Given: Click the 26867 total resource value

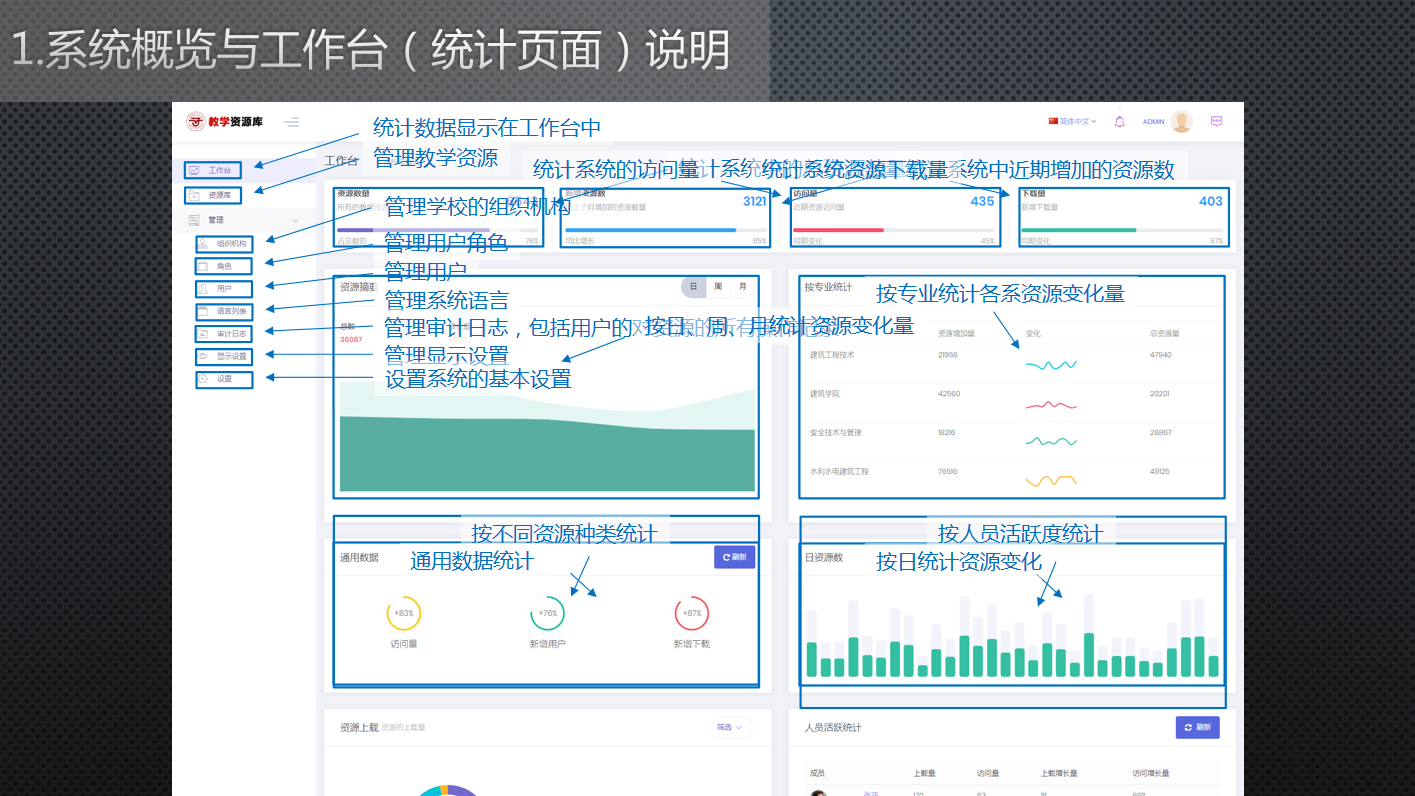Looking at the screenshot, I should (x=1161, y=433).
